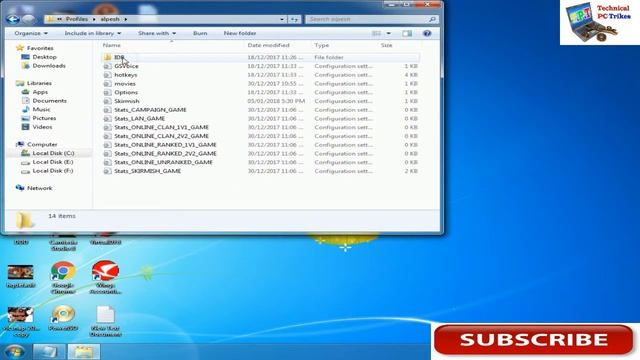Open the Include in library dropdown

(93, 33)
